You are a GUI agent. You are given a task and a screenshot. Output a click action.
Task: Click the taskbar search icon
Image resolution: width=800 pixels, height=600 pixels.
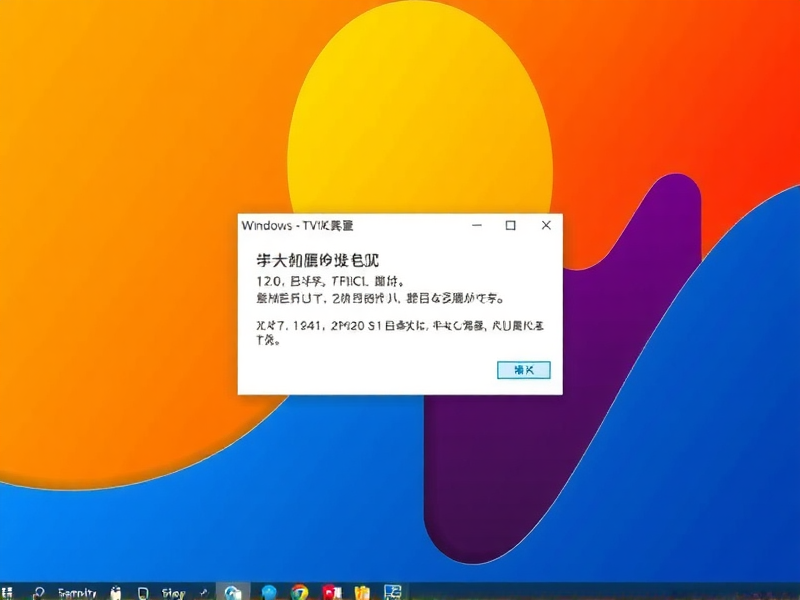pos(40,590)
